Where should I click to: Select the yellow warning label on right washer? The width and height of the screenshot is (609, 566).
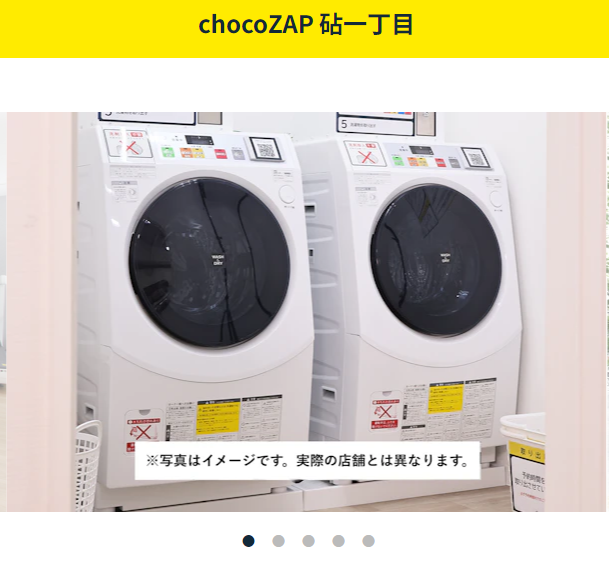click(x=446, y=397)
